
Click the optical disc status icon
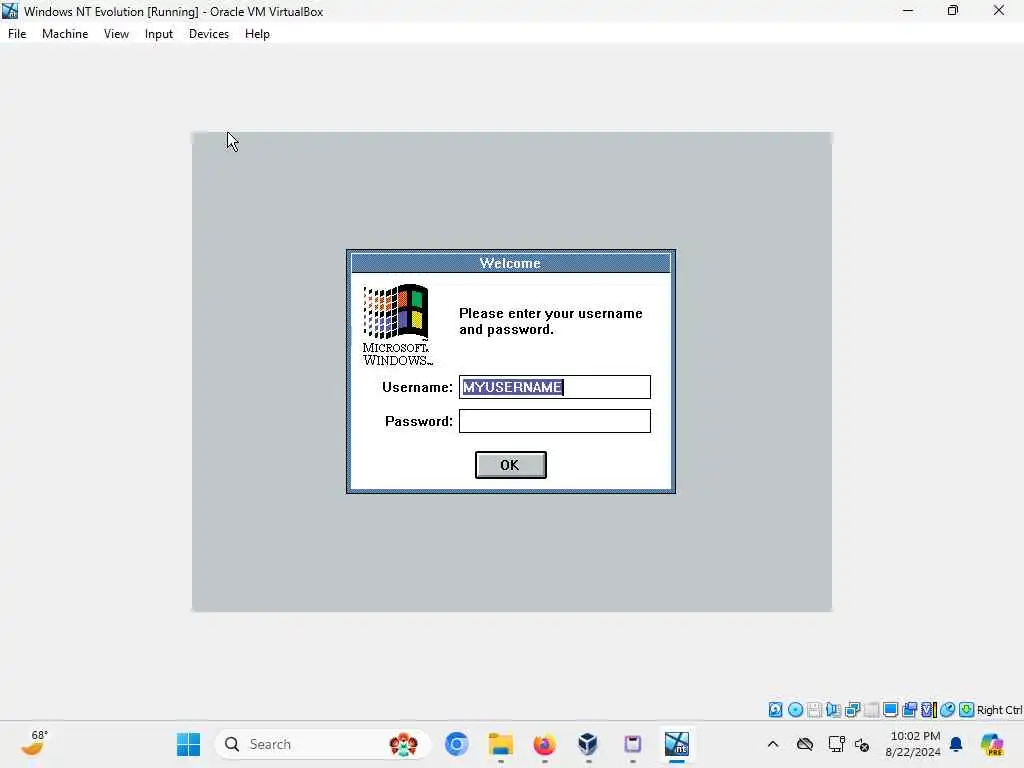795,710
